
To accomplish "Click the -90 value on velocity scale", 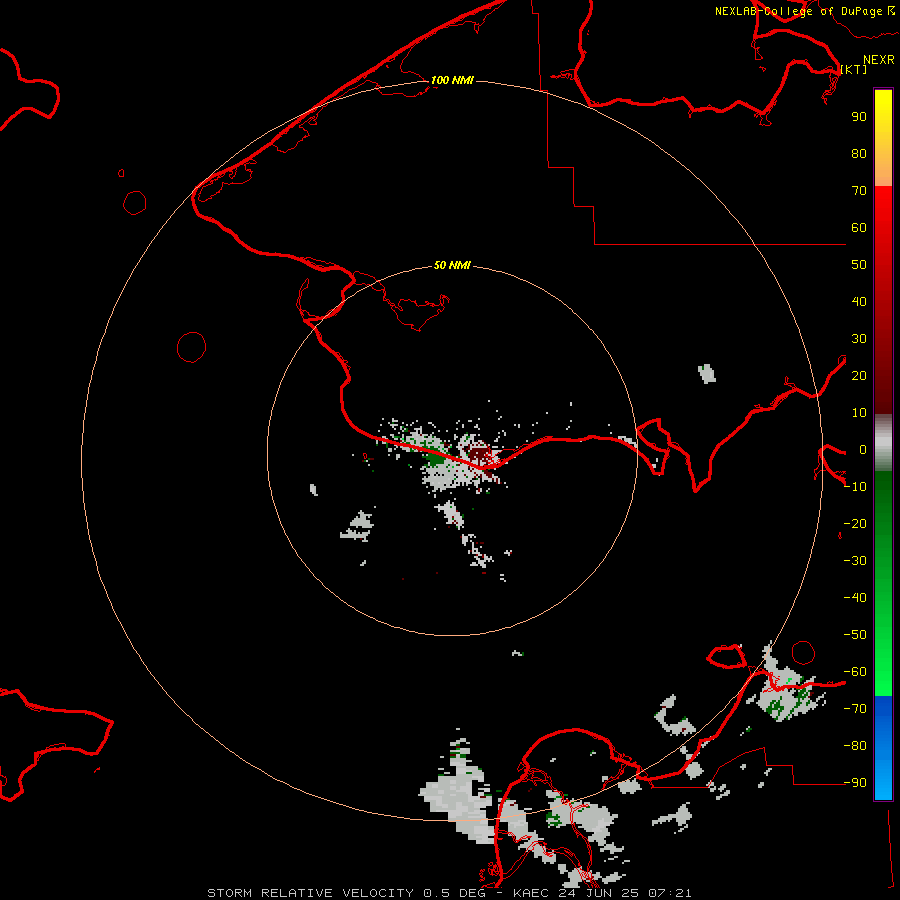I will (x=855, y=782).
